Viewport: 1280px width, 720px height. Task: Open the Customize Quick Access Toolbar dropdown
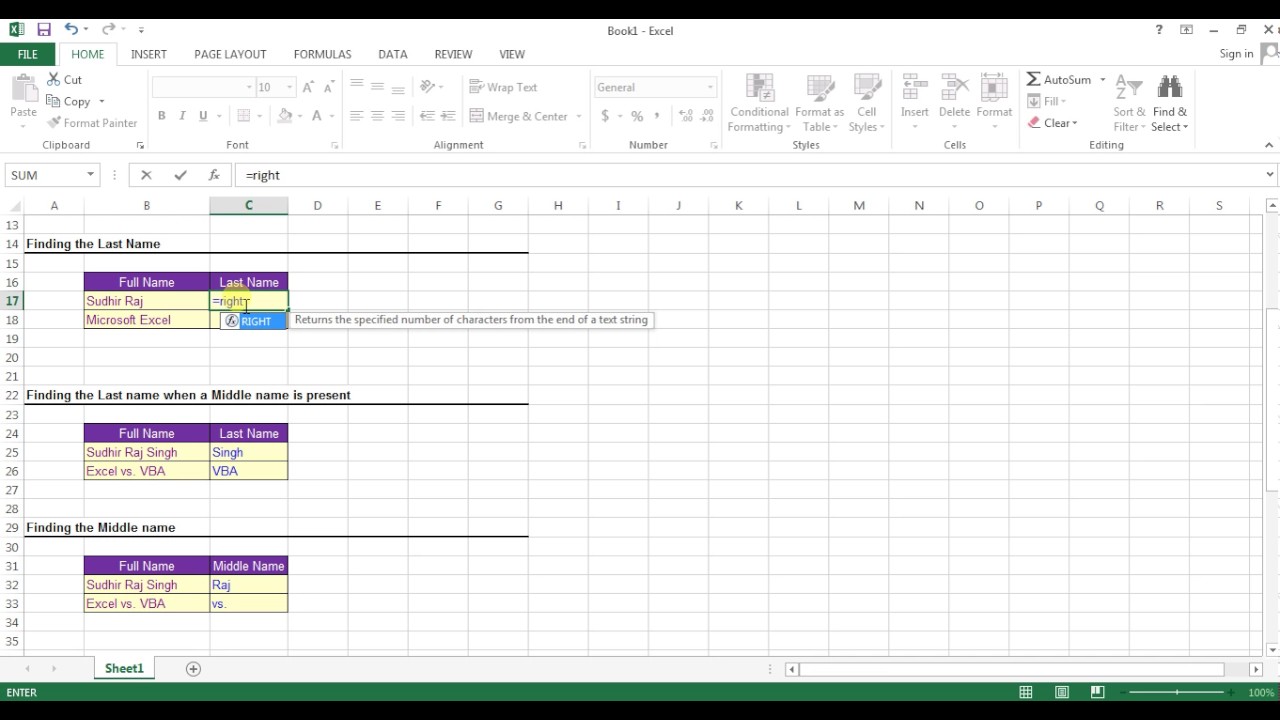point(141,30)
